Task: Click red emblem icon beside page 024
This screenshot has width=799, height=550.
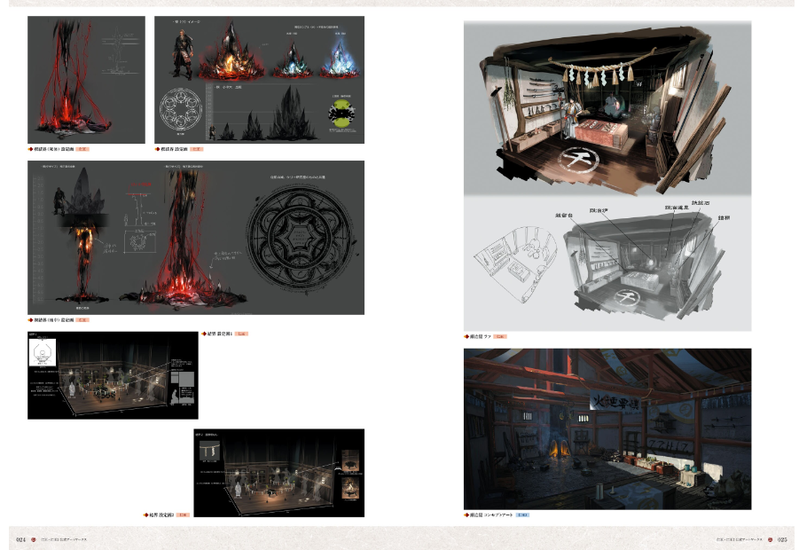Action: click(x=34, y=539)
